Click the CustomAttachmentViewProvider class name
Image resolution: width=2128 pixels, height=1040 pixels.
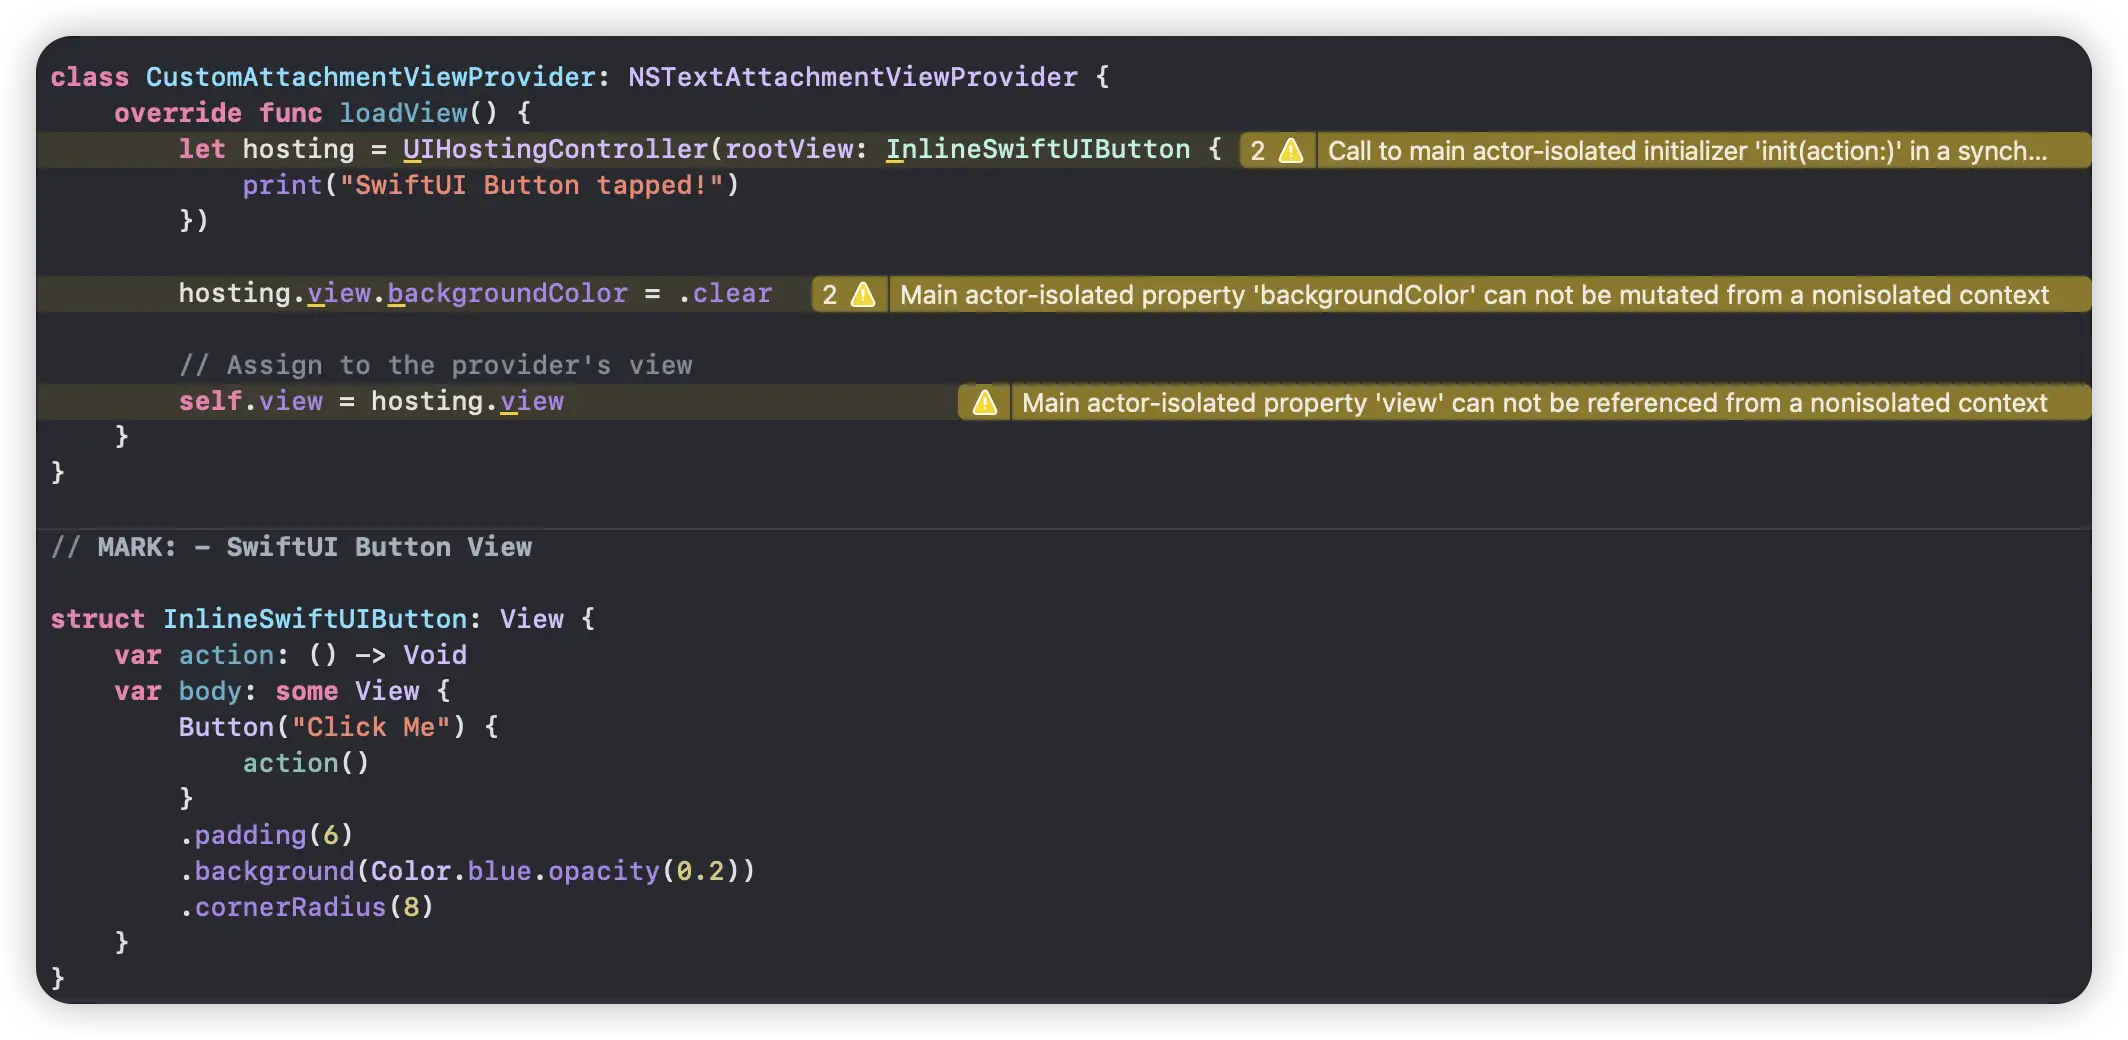(371, 77)
